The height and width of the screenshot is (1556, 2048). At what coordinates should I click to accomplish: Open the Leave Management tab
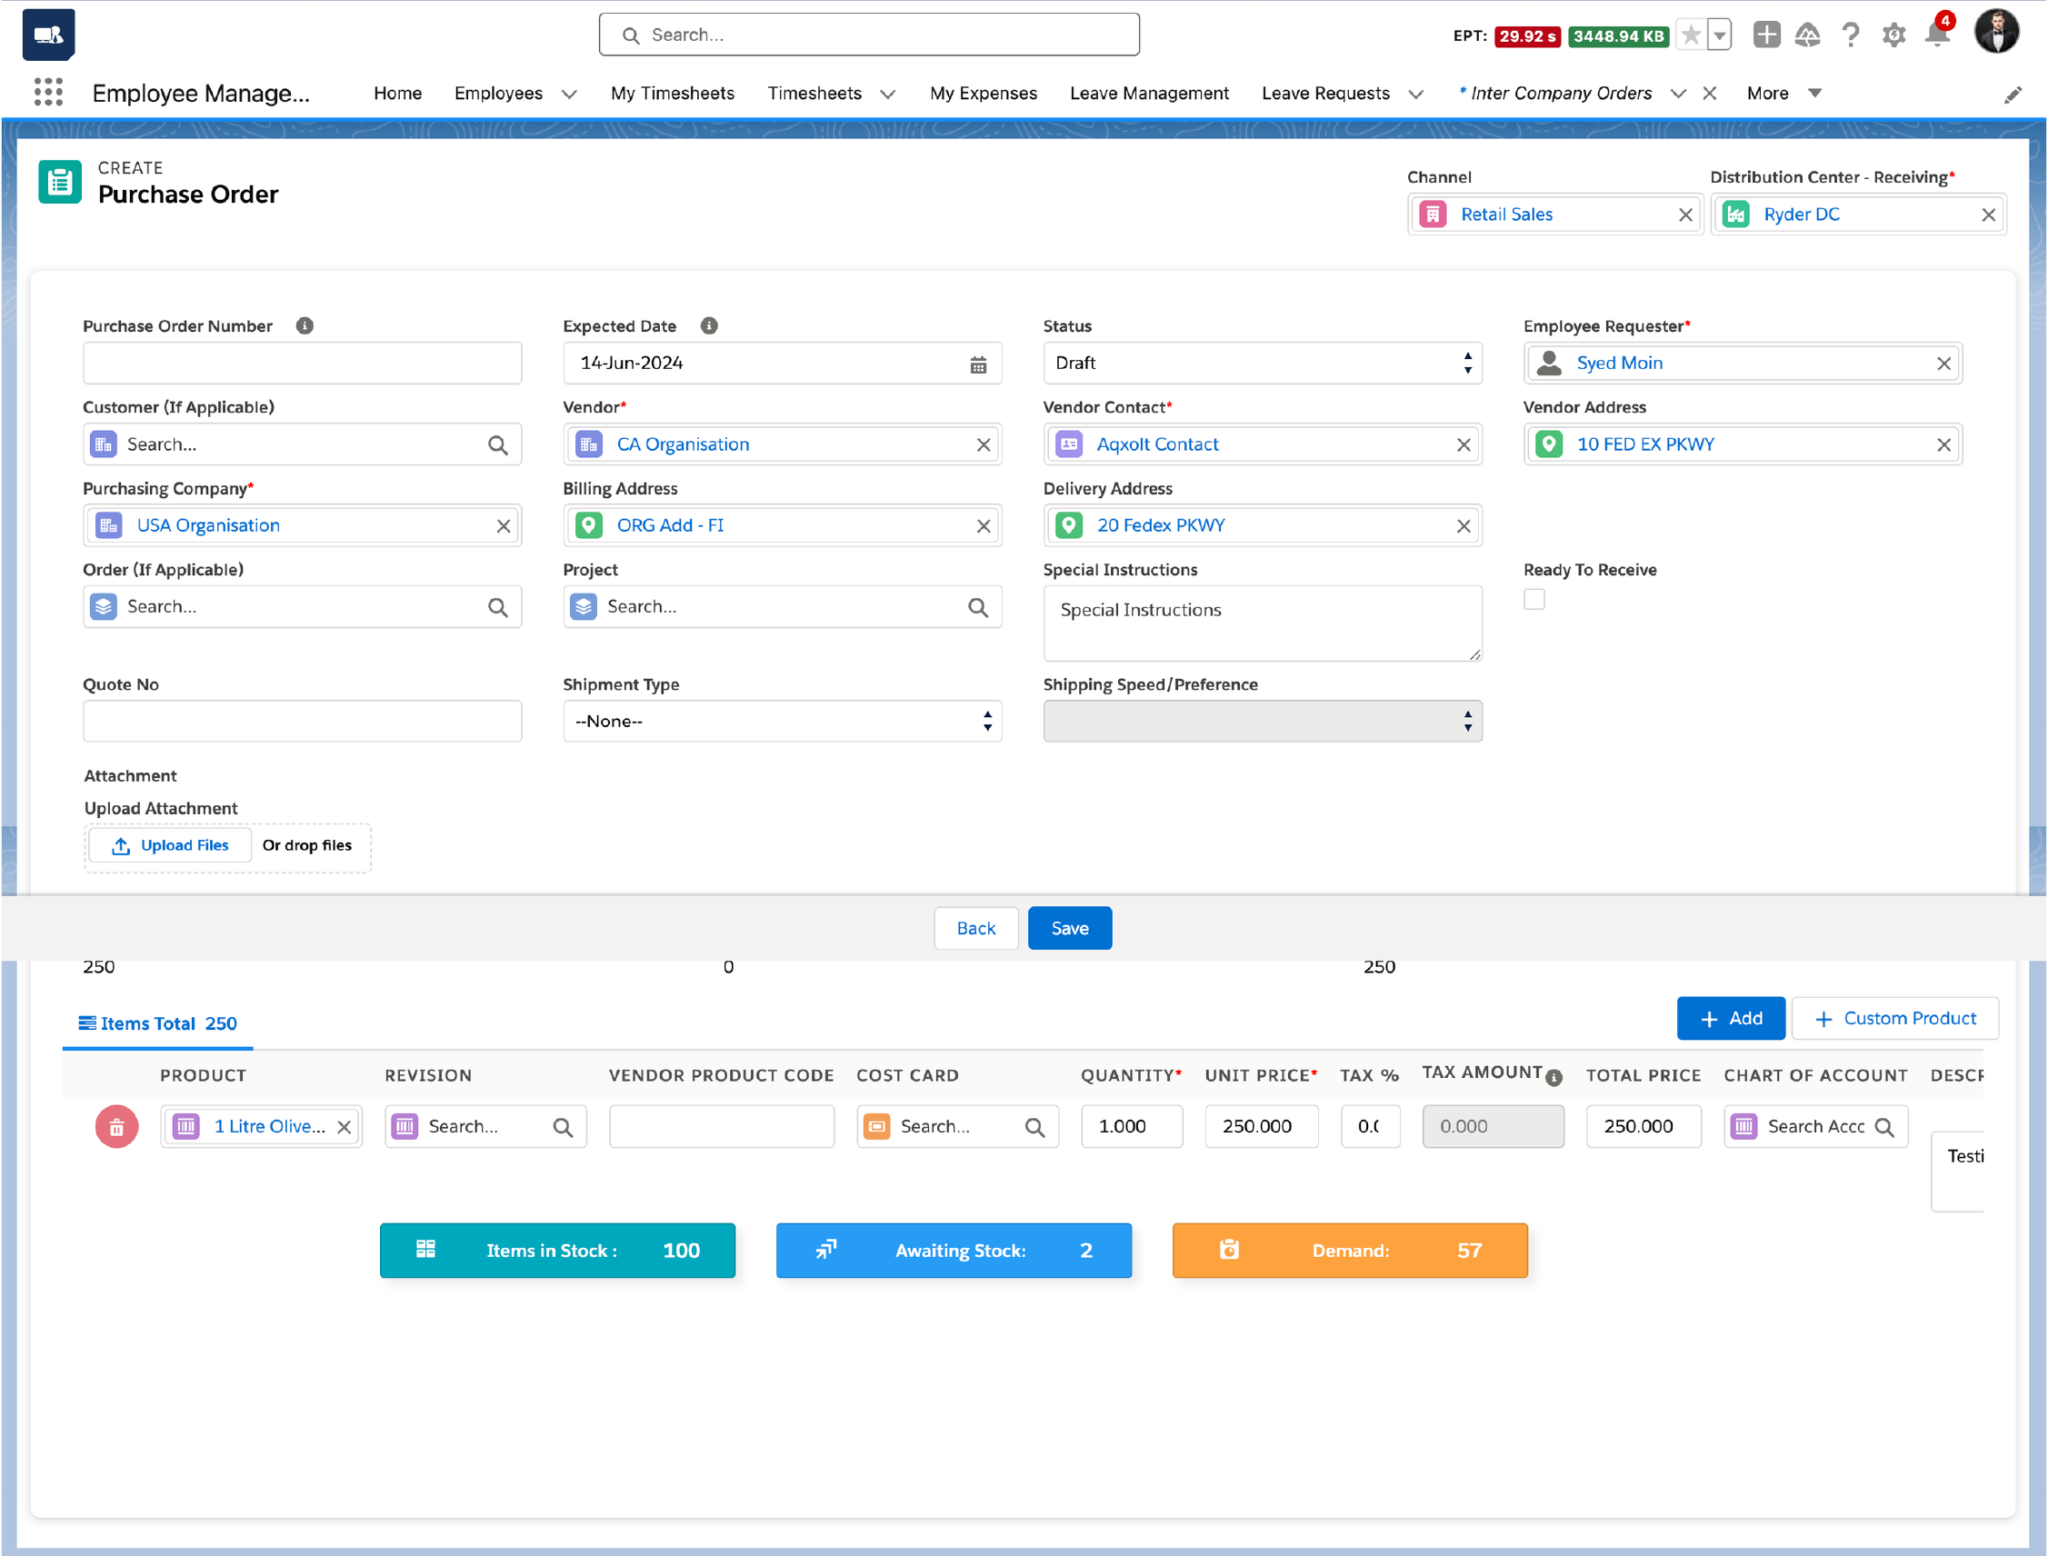[x=1149, y=93]
